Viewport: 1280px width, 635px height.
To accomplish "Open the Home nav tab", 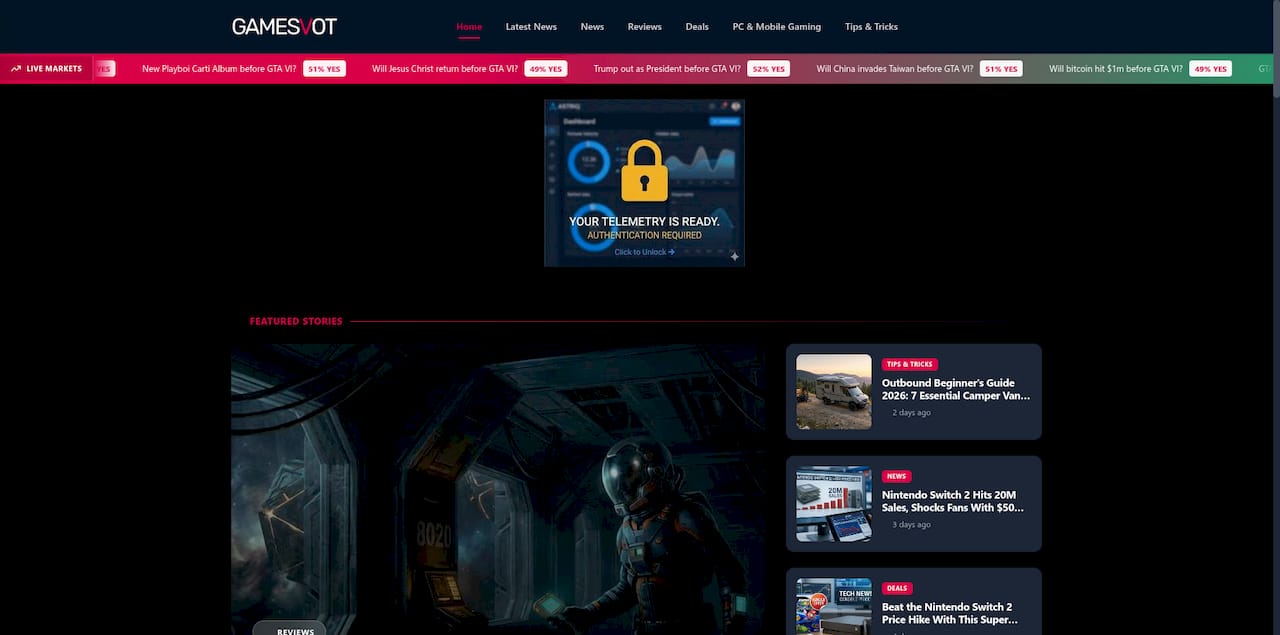I will (469, 27).
